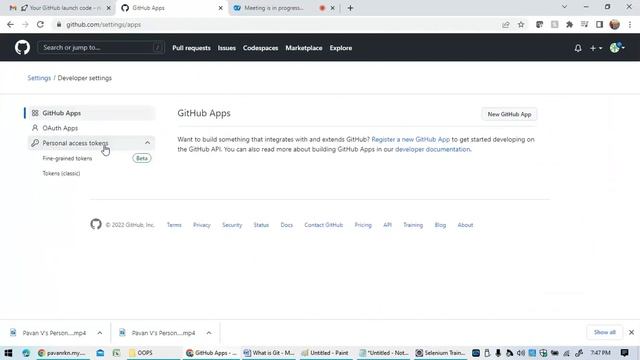Open Tokens (classic)
The image size is (640, 360).
pos(61,173)
